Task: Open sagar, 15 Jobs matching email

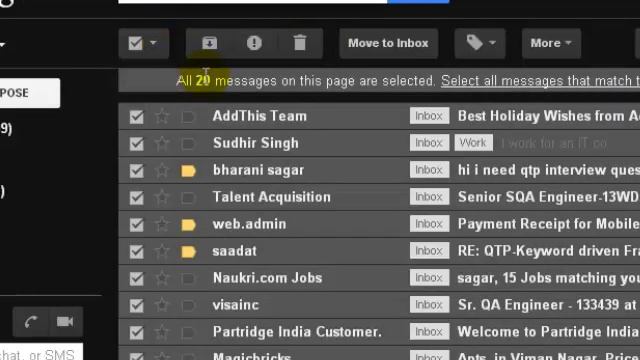Action: [549, 278]
